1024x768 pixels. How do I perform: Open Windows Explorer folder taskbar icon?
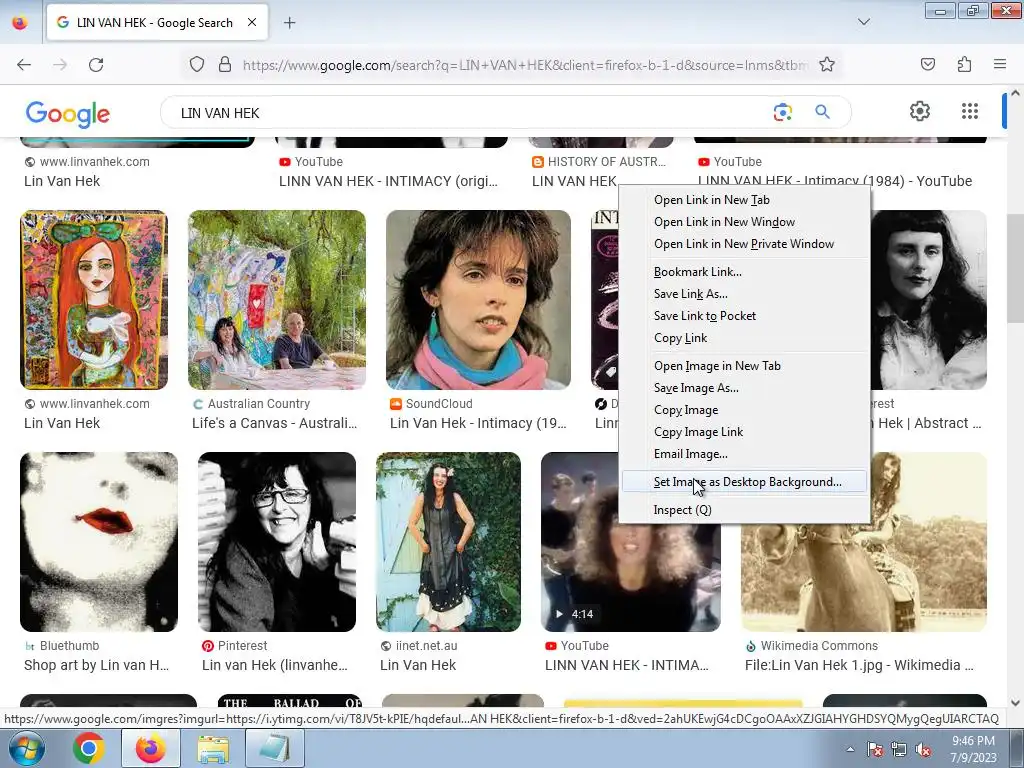(213, 748)
